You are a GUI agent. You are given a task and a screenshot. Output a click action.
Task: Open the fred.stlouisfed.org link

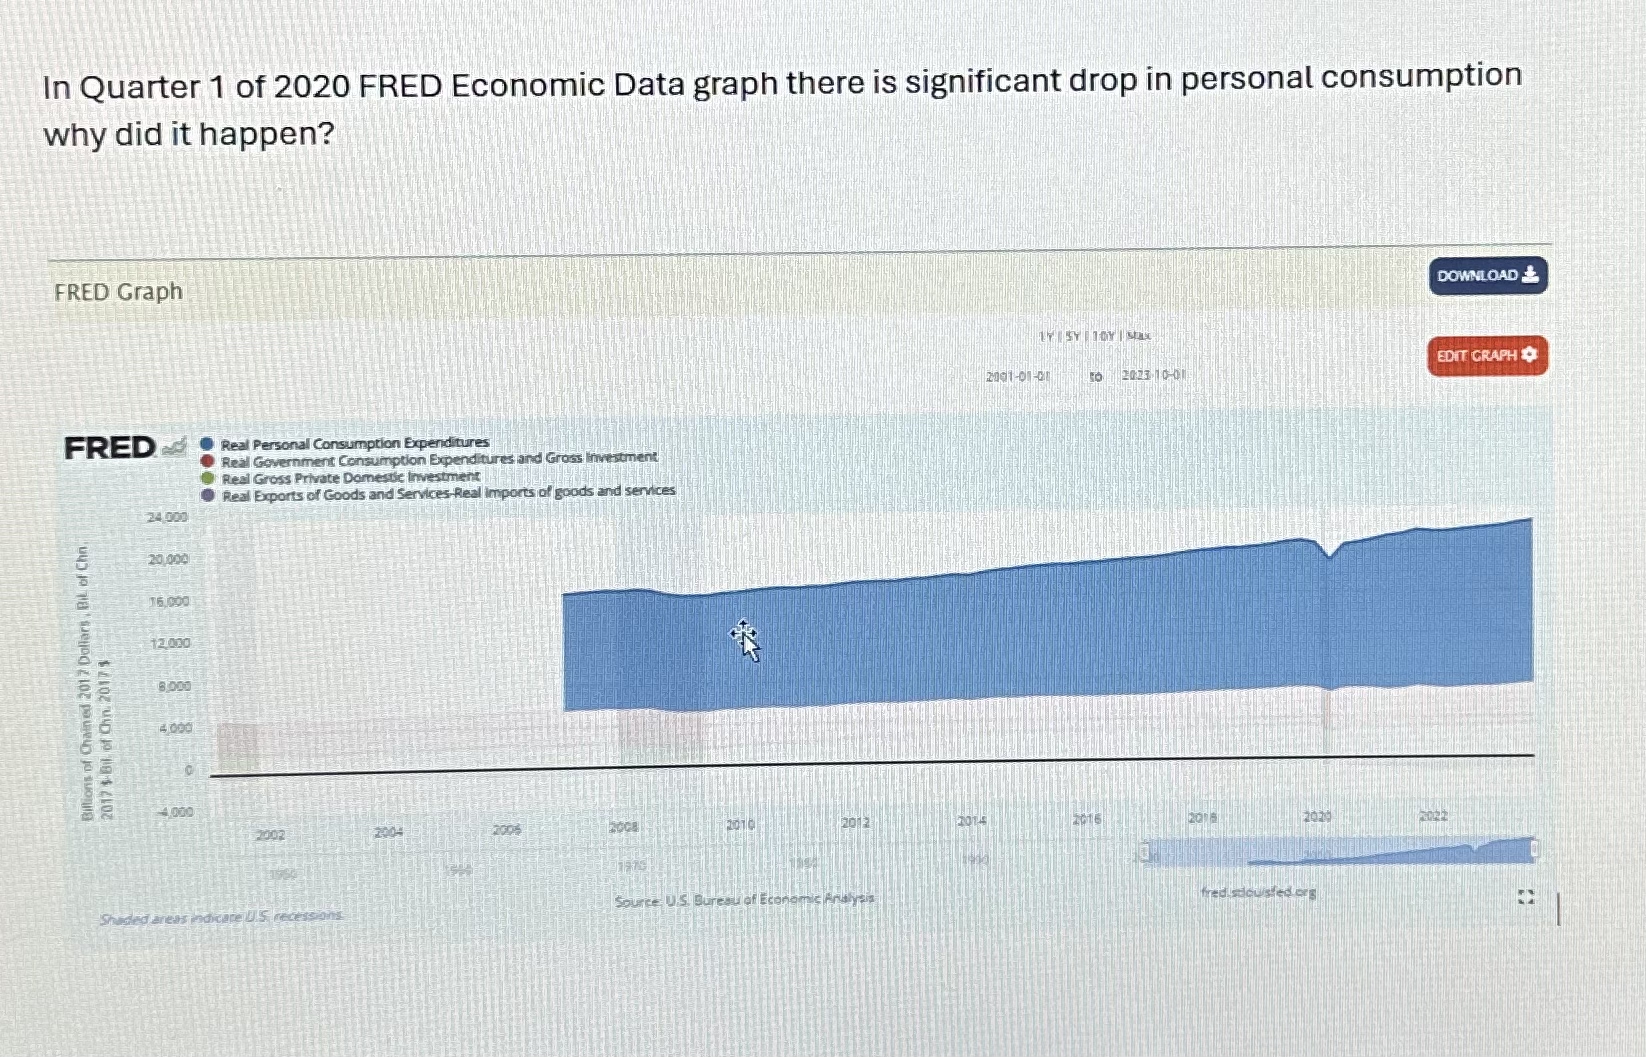1259,893
